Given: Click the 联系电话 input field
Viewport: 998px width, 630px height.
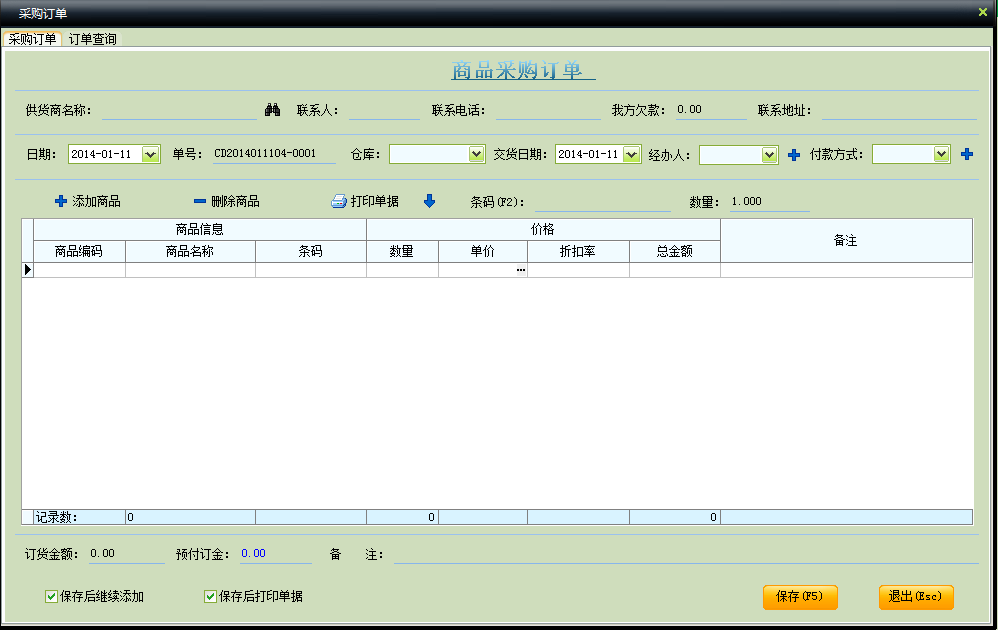Looking at the screenshot, I should click(548, 110).
